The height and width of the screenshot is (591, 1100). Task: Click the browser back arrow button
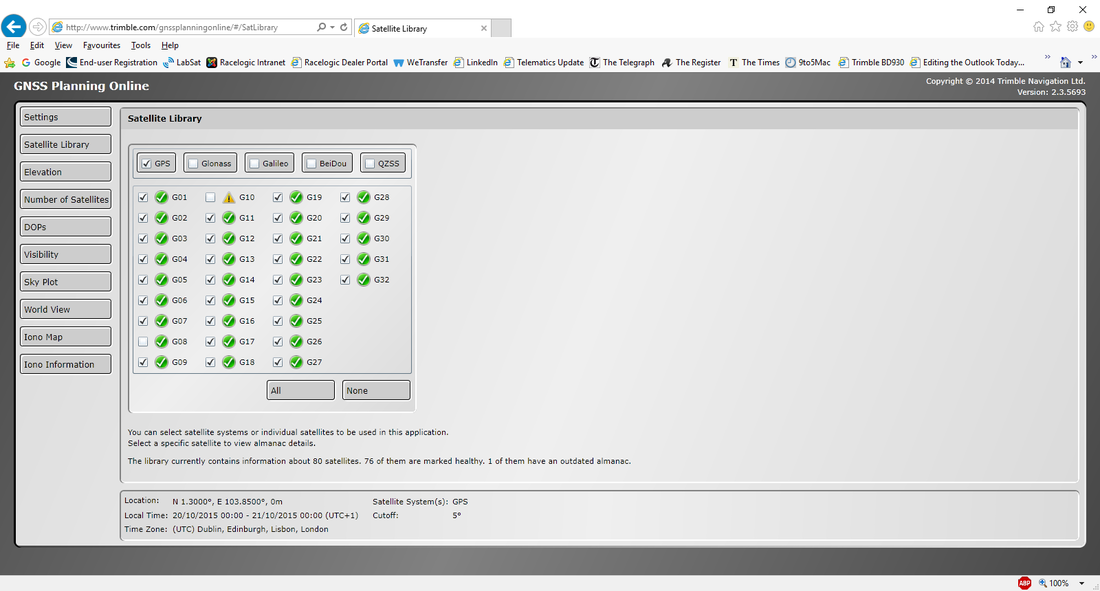14,27
